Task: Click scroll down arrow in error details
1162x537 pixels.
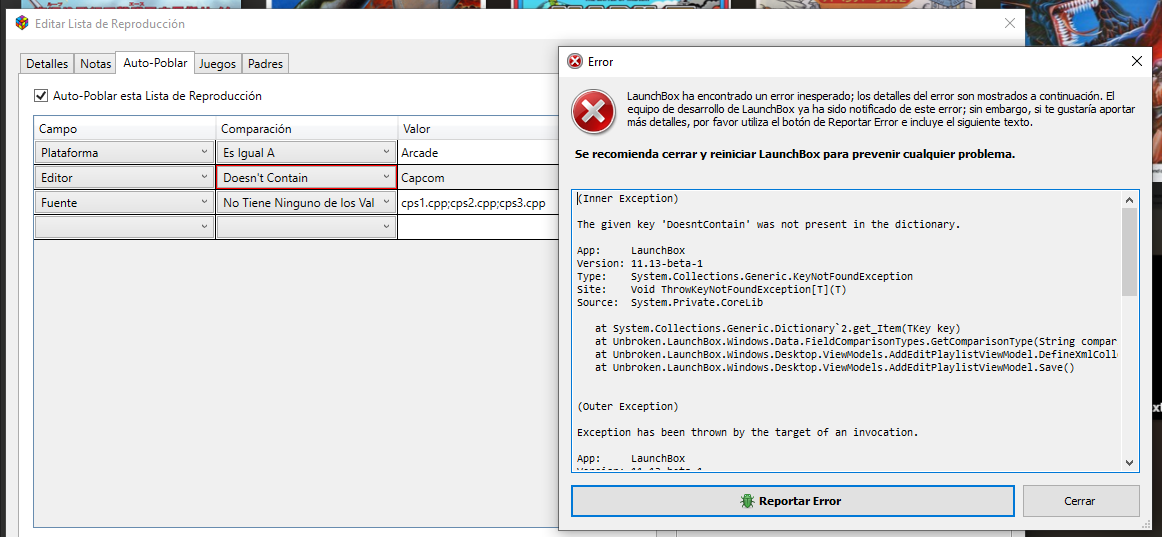Action: [x=1129, y=462]
